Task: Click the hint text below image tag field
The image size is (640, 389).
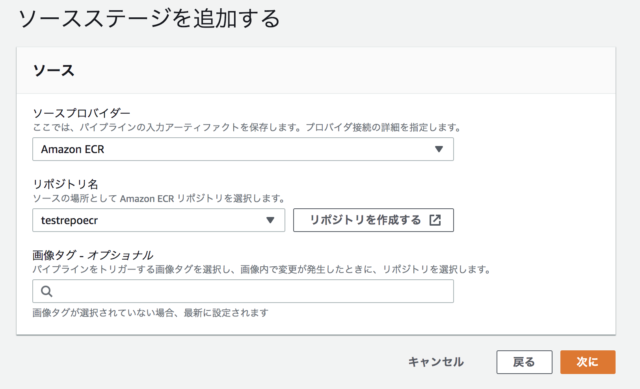Action: (x=151, y=313)
